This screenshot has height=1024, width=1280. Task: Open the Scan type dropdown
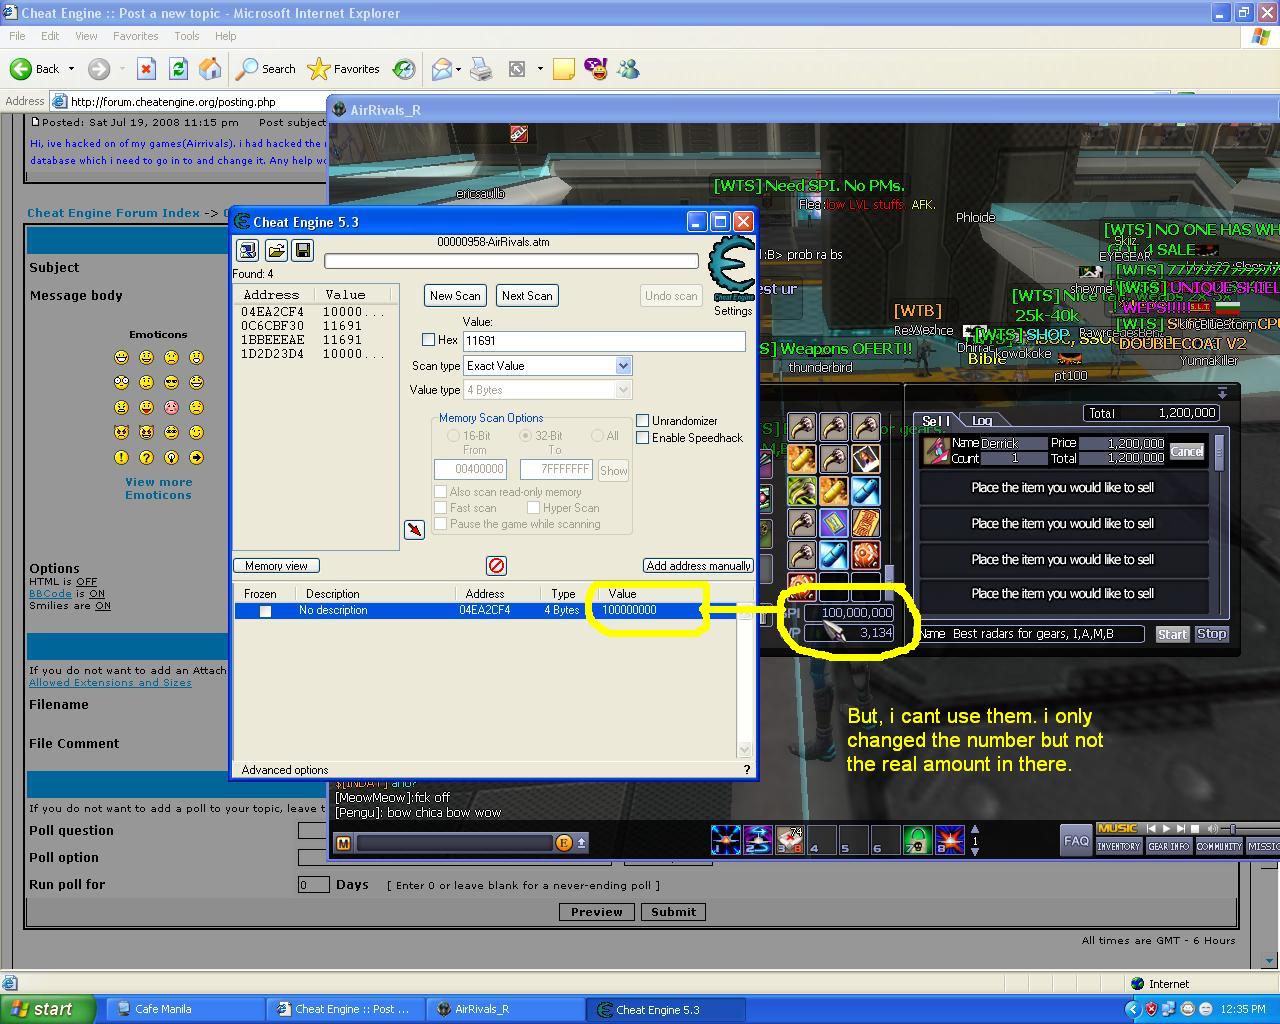tap(623, 366)
